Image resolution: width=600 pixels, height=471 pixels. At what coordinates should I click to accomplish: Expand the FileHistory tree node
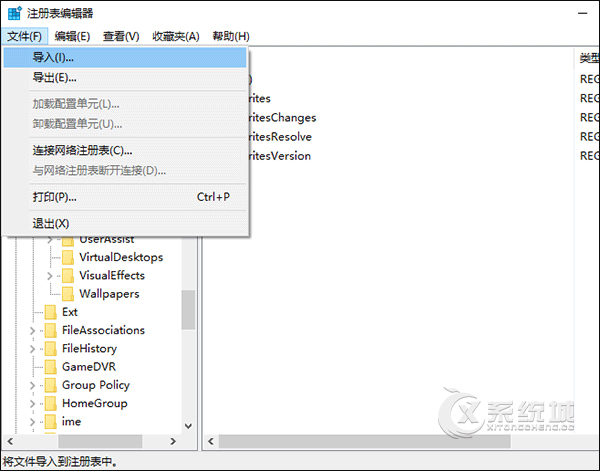(x=32, y=349)
